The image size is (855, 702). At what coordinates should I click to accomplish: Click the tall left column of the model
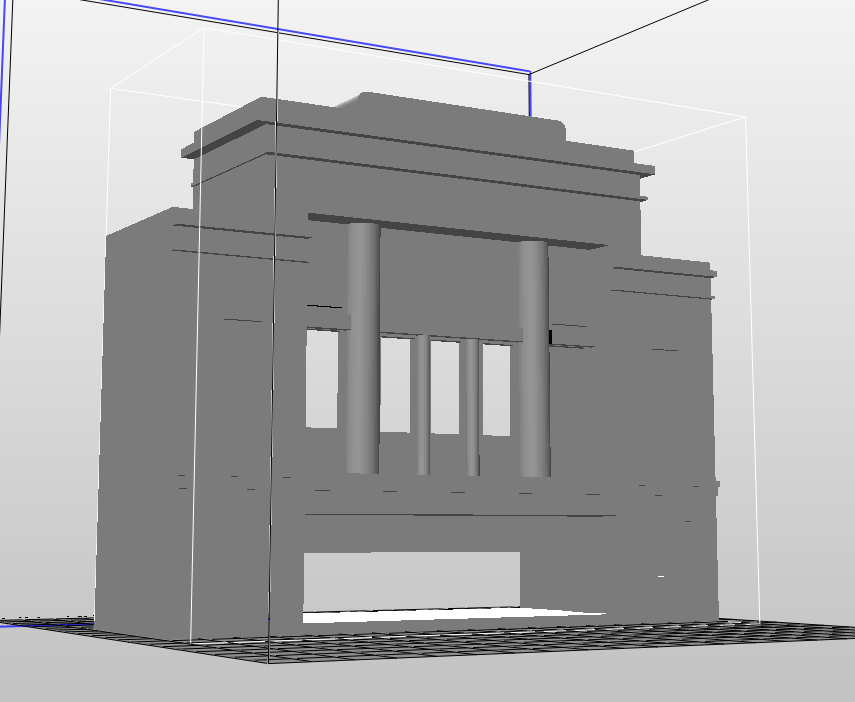click(x=363, y=350)
